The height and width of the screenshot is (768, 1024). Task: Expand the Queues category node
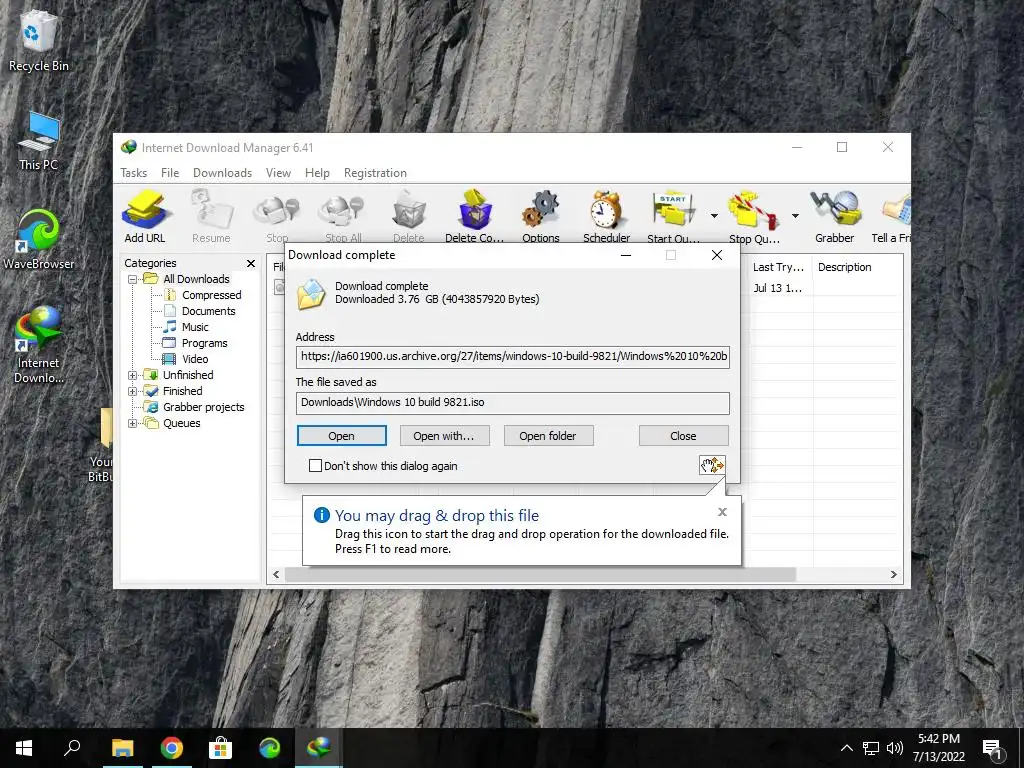133,423
